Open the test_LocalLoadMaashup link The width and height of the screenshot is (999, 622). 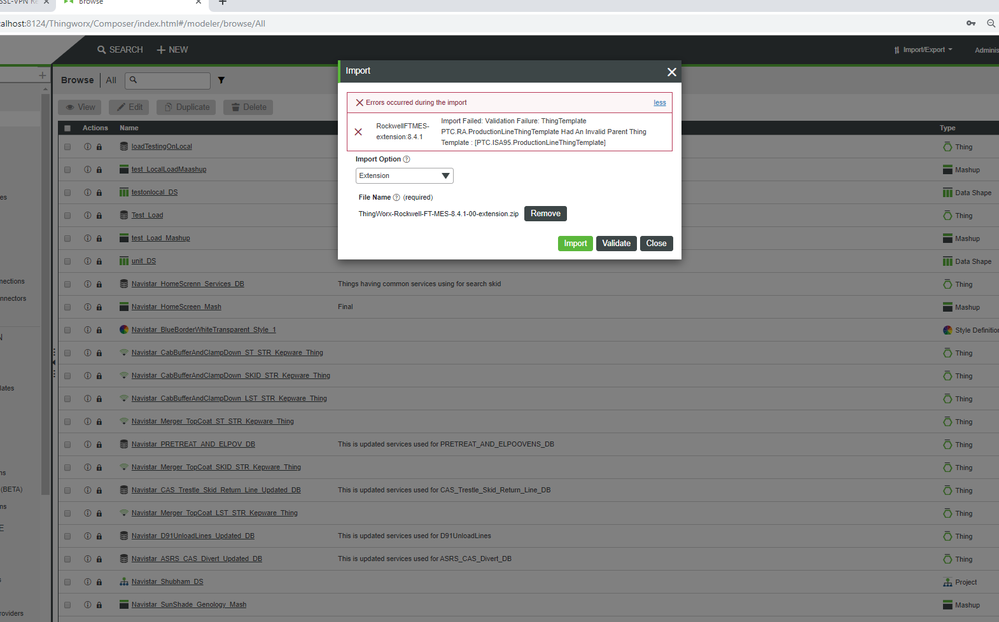(x=169, y=170)
